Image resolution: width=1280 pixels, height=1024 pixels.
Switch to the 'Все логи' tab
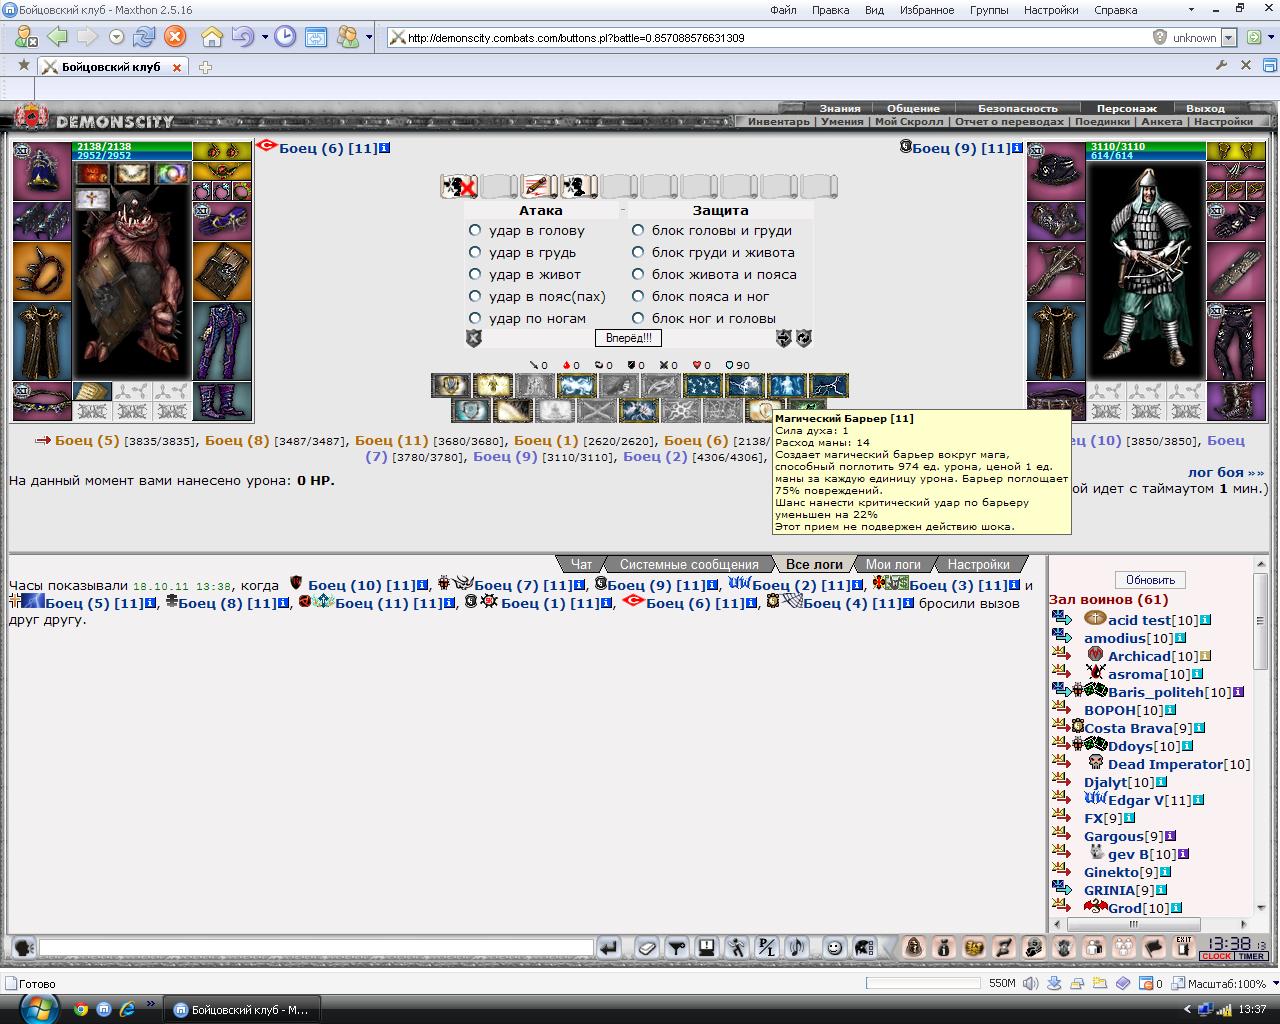(814, 564)
